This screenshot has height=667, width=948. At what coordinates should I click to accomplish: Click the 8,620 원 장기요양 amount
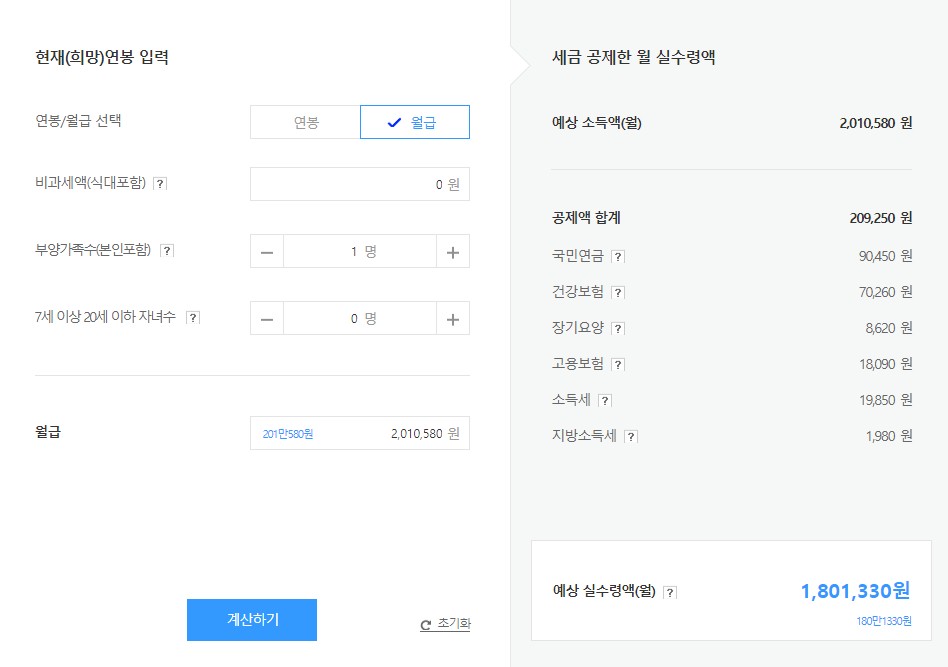pyautogui.click(x=889, y=328)
